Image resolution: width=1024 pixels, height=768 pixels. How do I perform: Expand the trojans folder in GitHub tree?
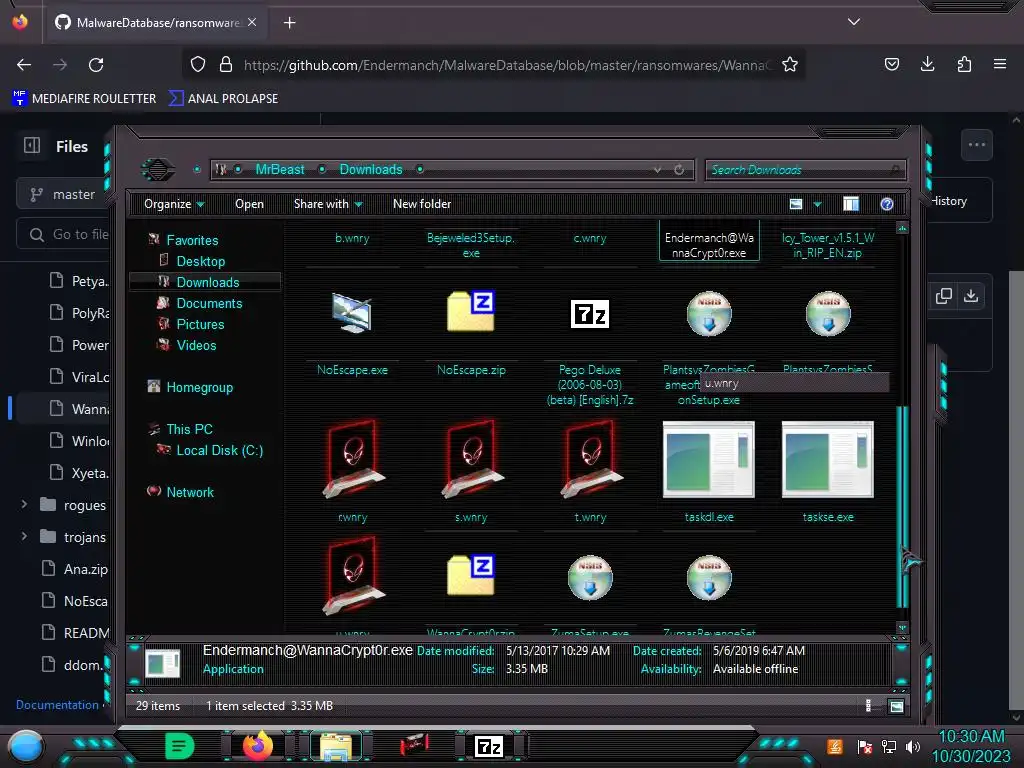24,536
